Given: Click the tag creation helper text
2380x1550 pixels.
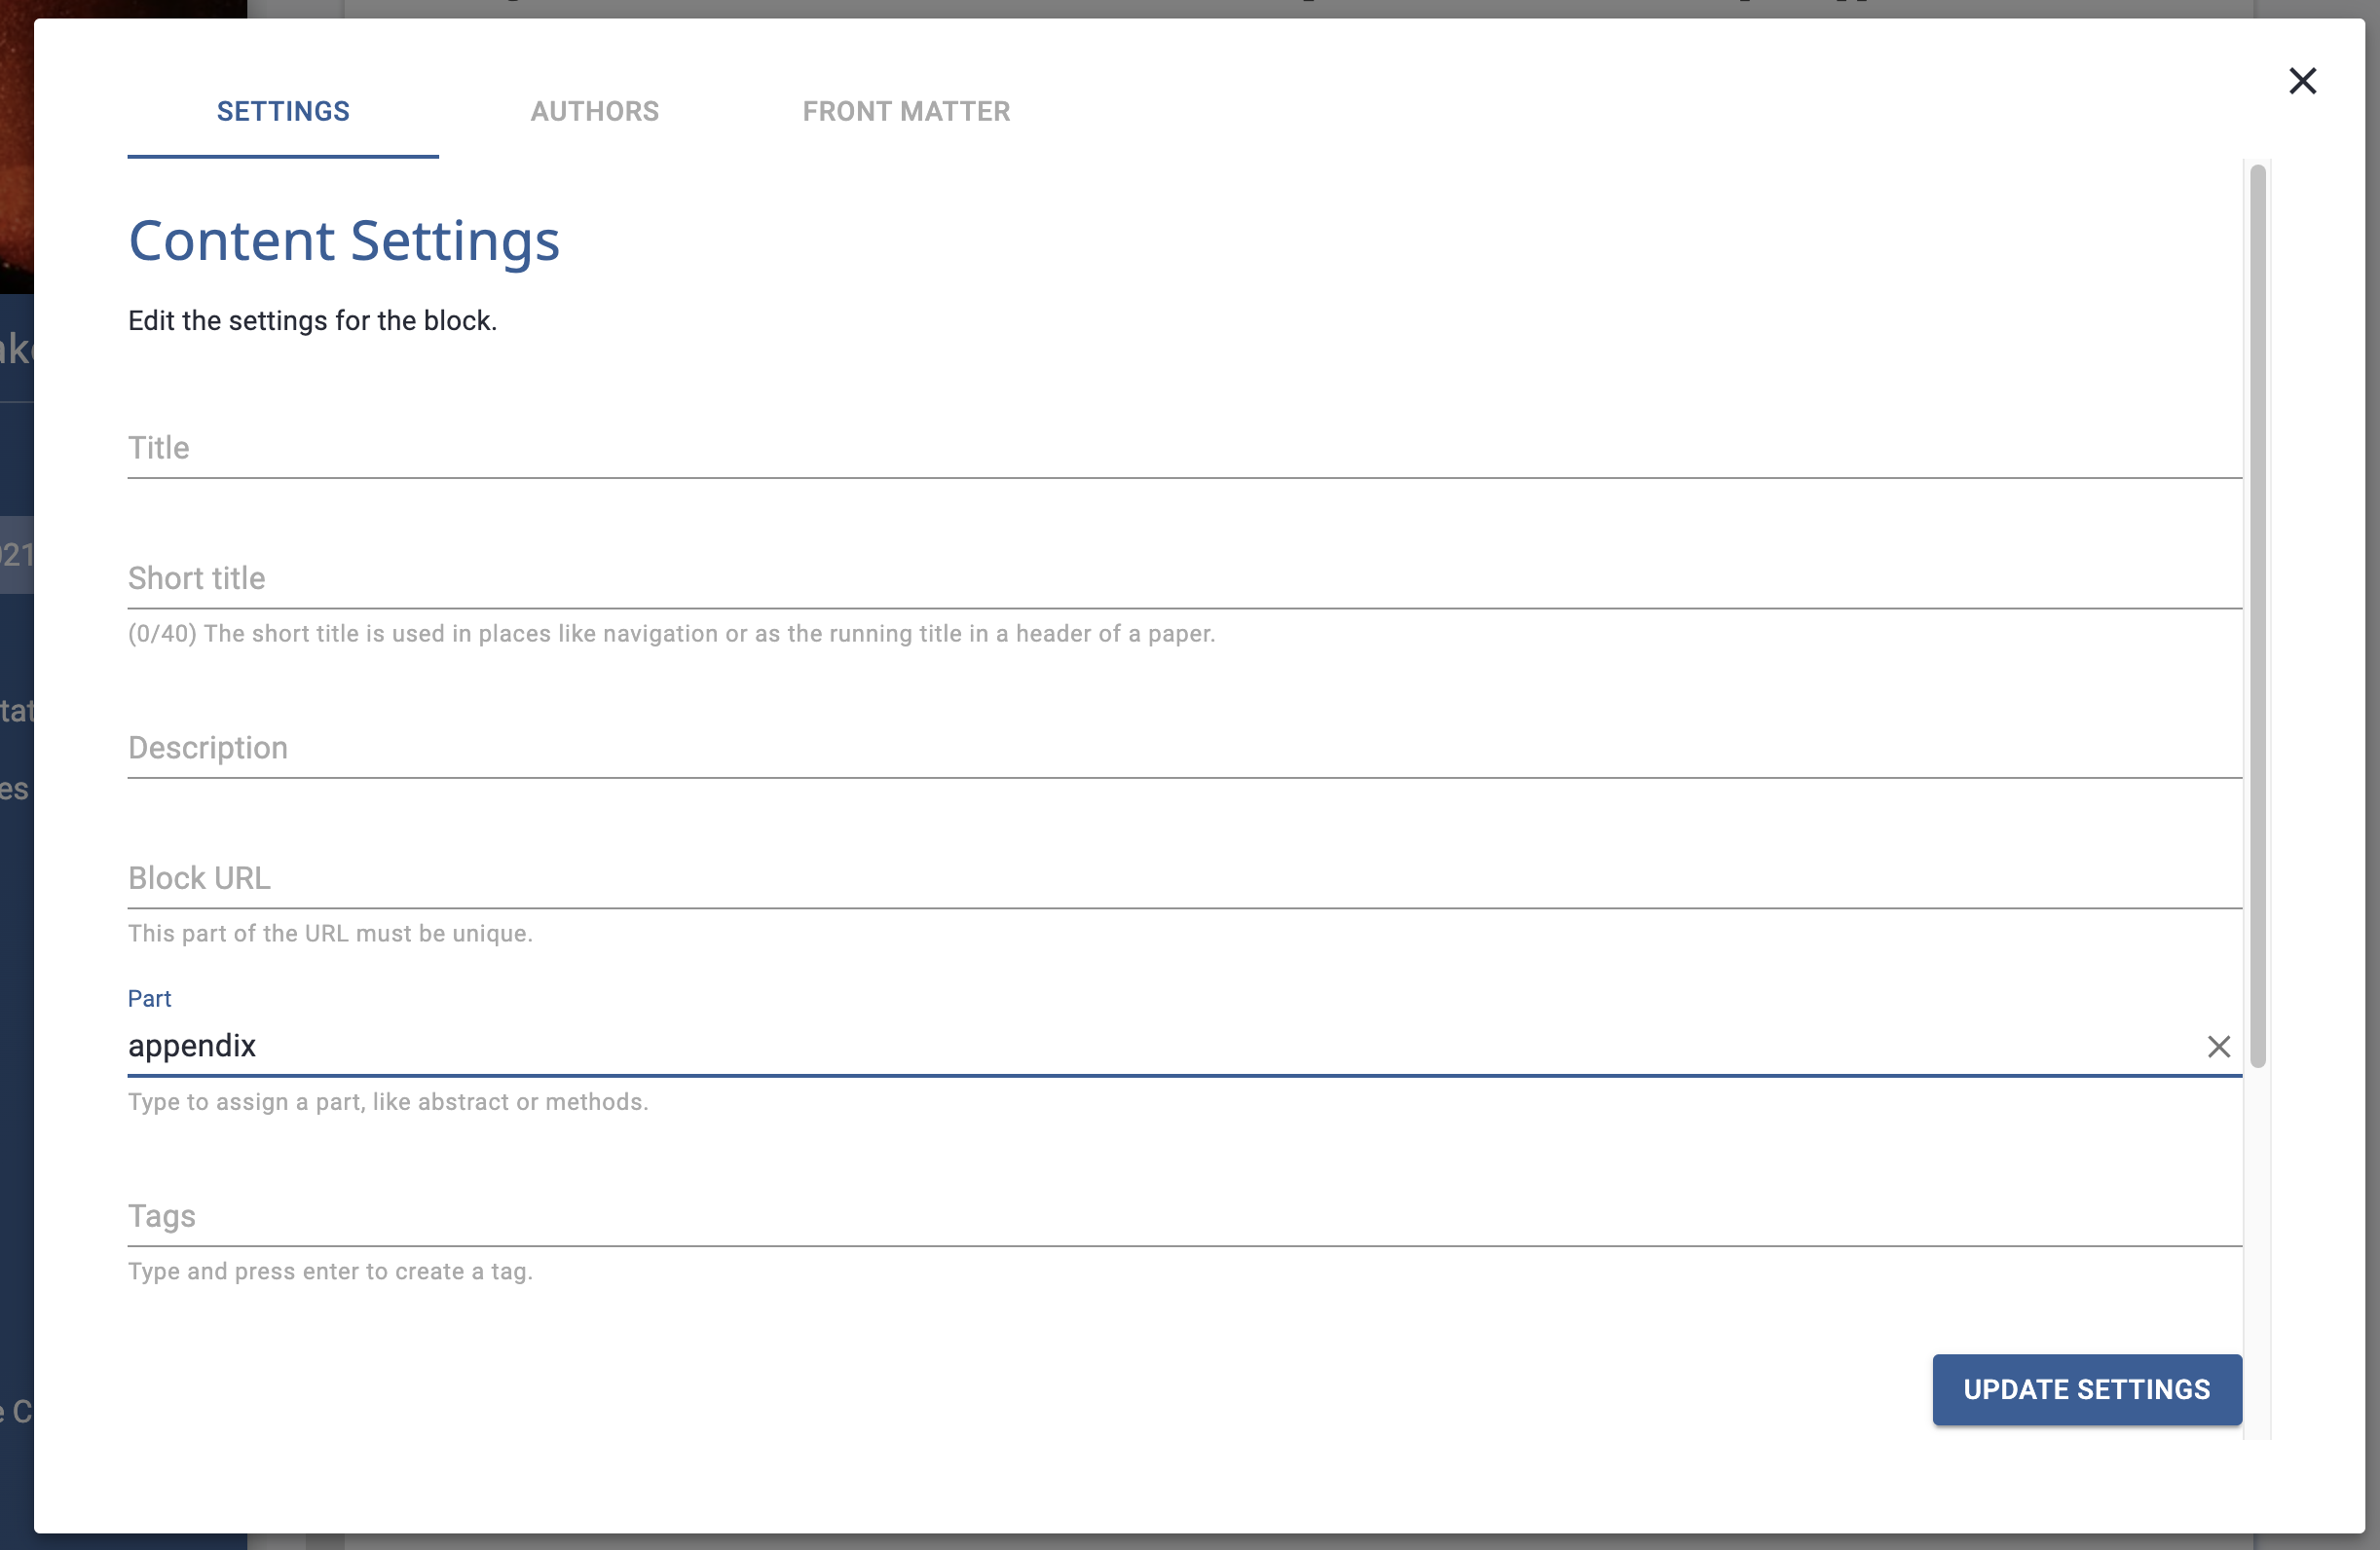Looking at the screenshot, I should [x=331, y=1271].
